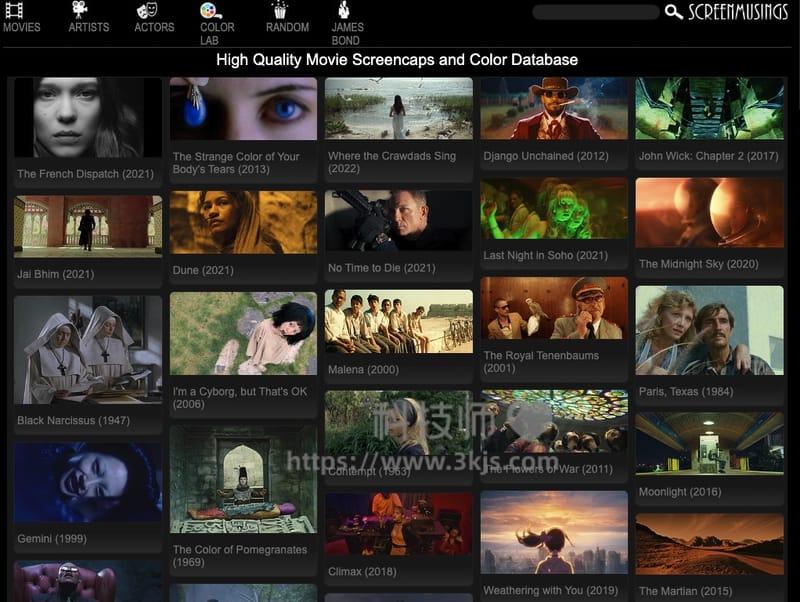Open Malena (2000) thumbnail

tap(398, 321)
